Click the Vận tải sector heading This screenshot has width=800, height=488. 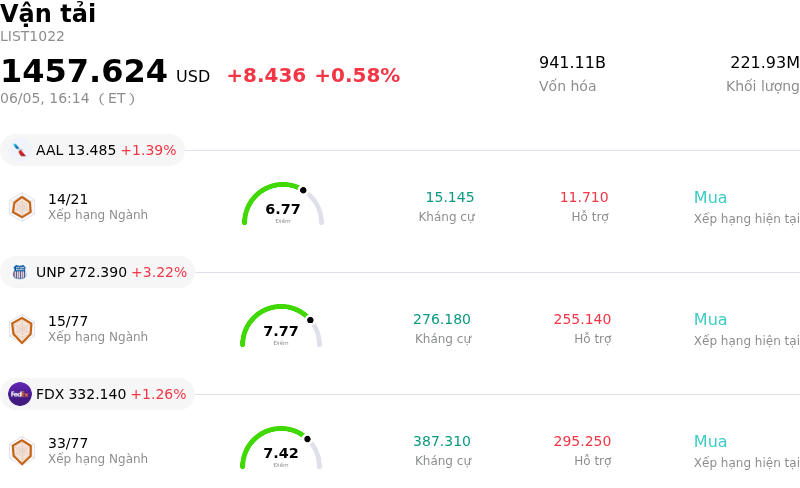pos(47,13)
